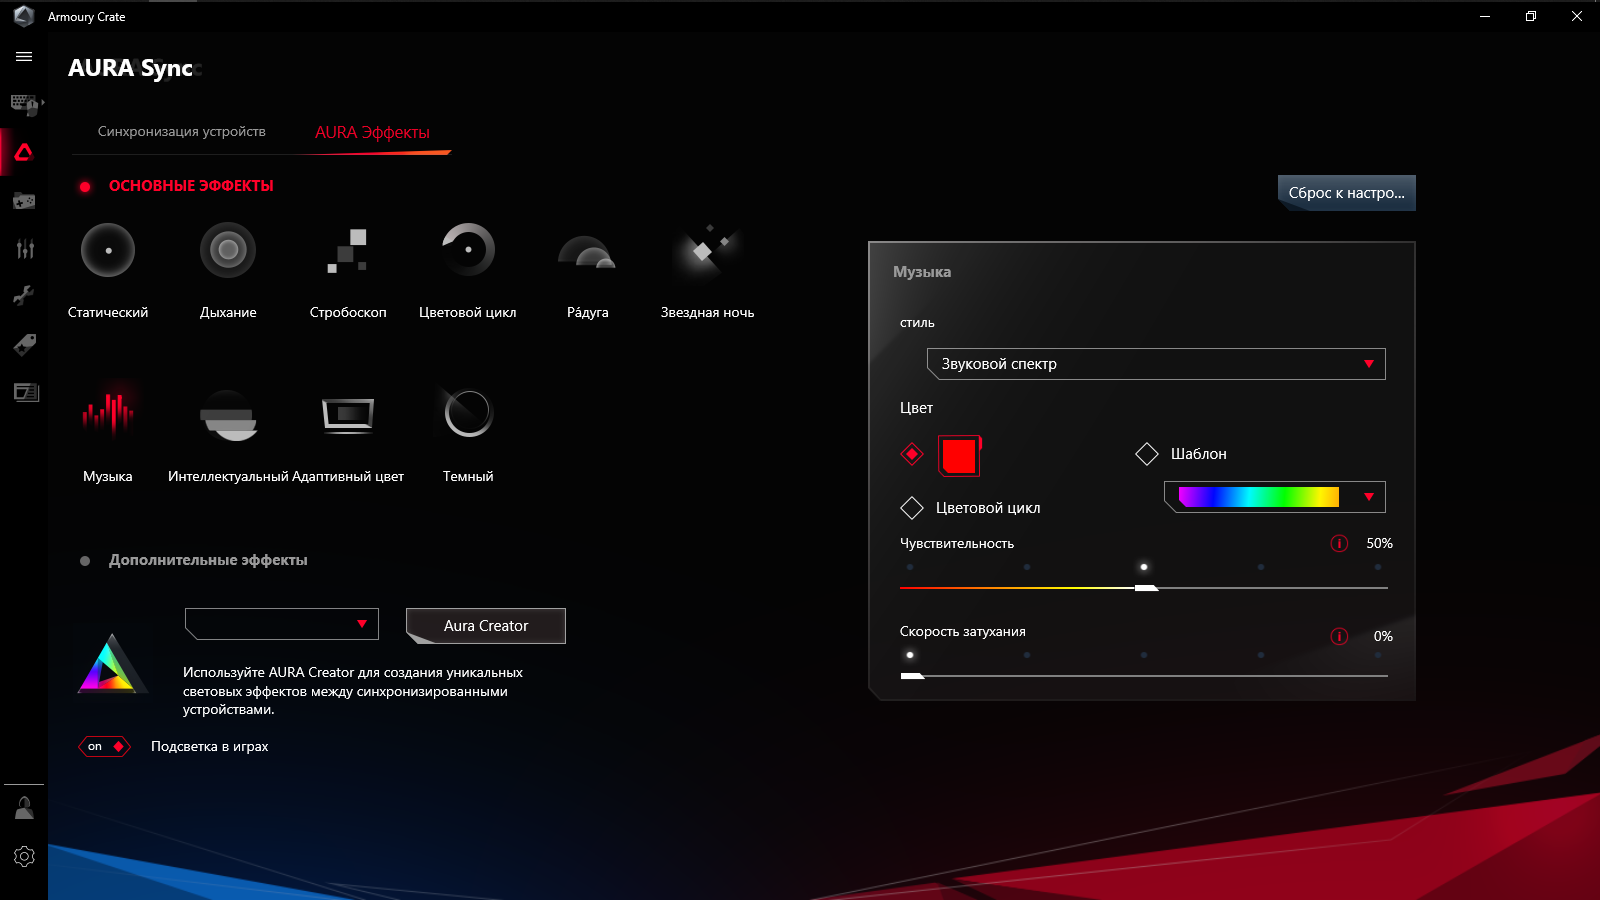This screenshot has height=900, width=1600.
Task: Open the user profile sidebar icon
Action: pyautogui.click(x=24, y=808)
